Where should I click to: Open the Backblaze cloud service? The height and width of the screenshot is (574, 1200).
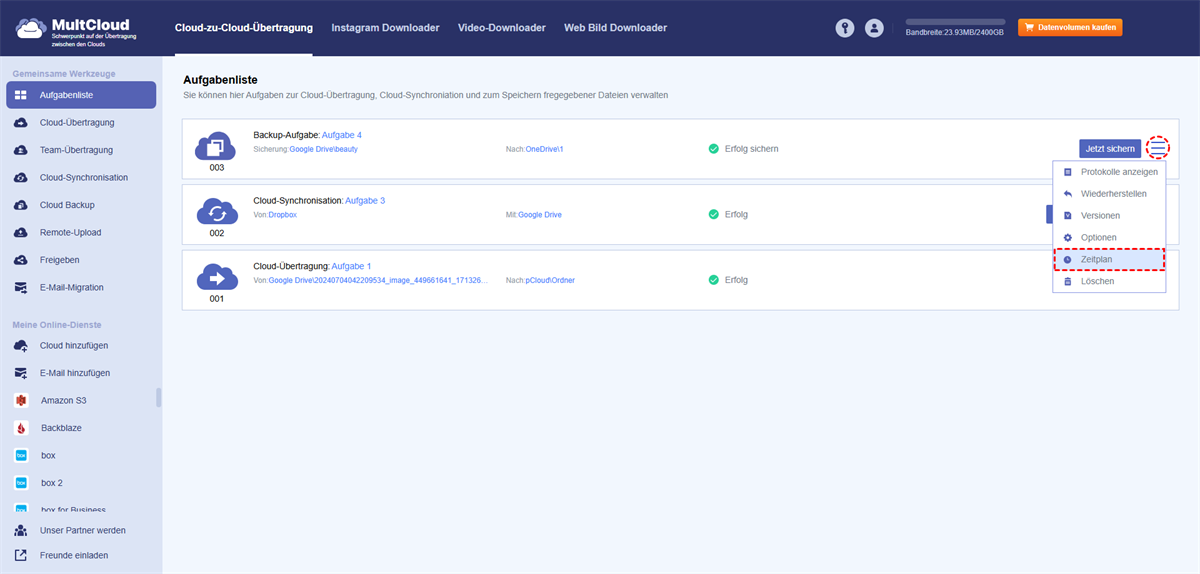61,427
